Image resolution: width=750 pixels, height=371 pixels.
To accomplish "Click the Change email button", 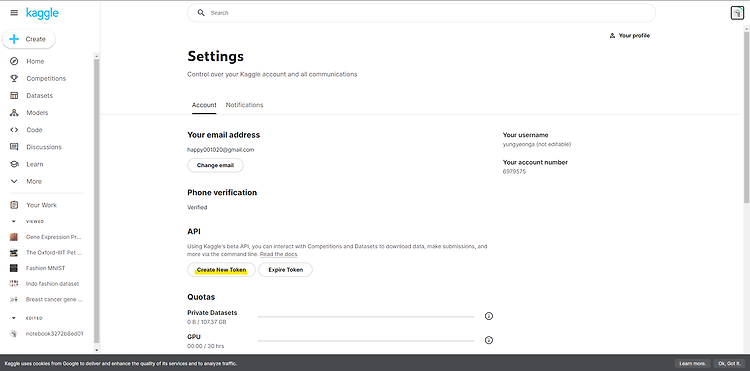I will point(215,165).
